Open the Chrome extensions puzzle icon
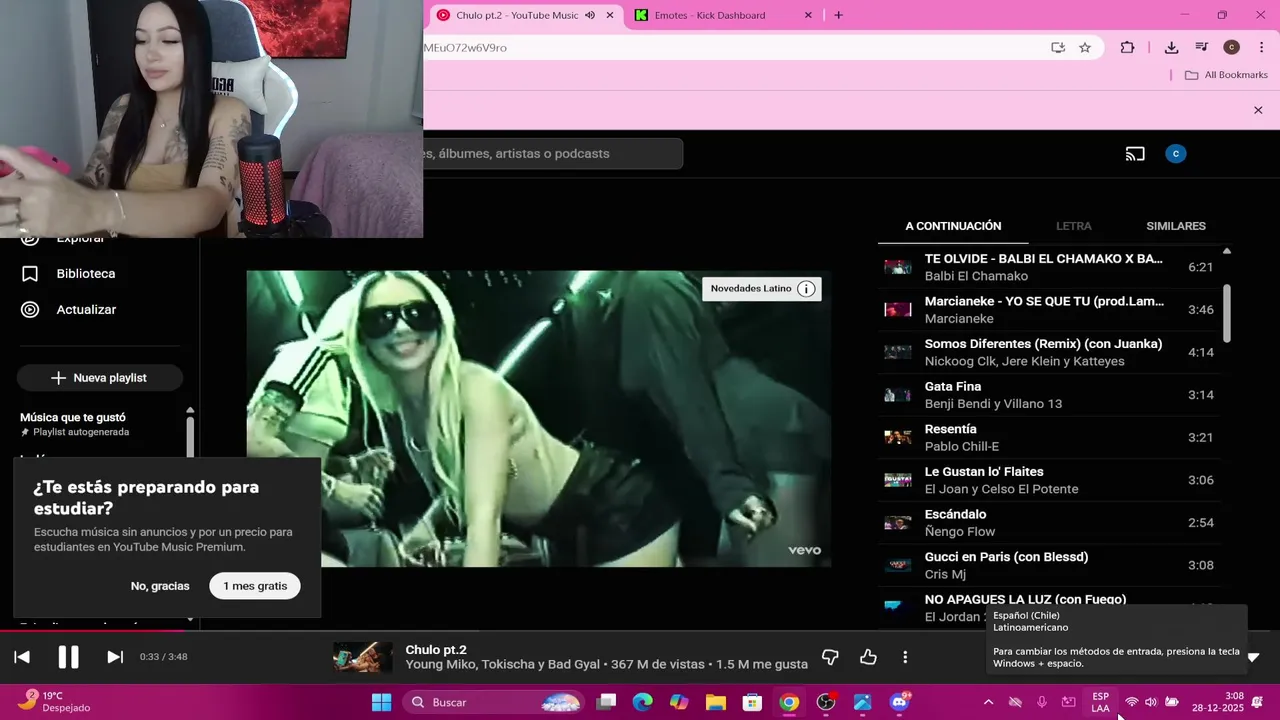 point(1127,47)
